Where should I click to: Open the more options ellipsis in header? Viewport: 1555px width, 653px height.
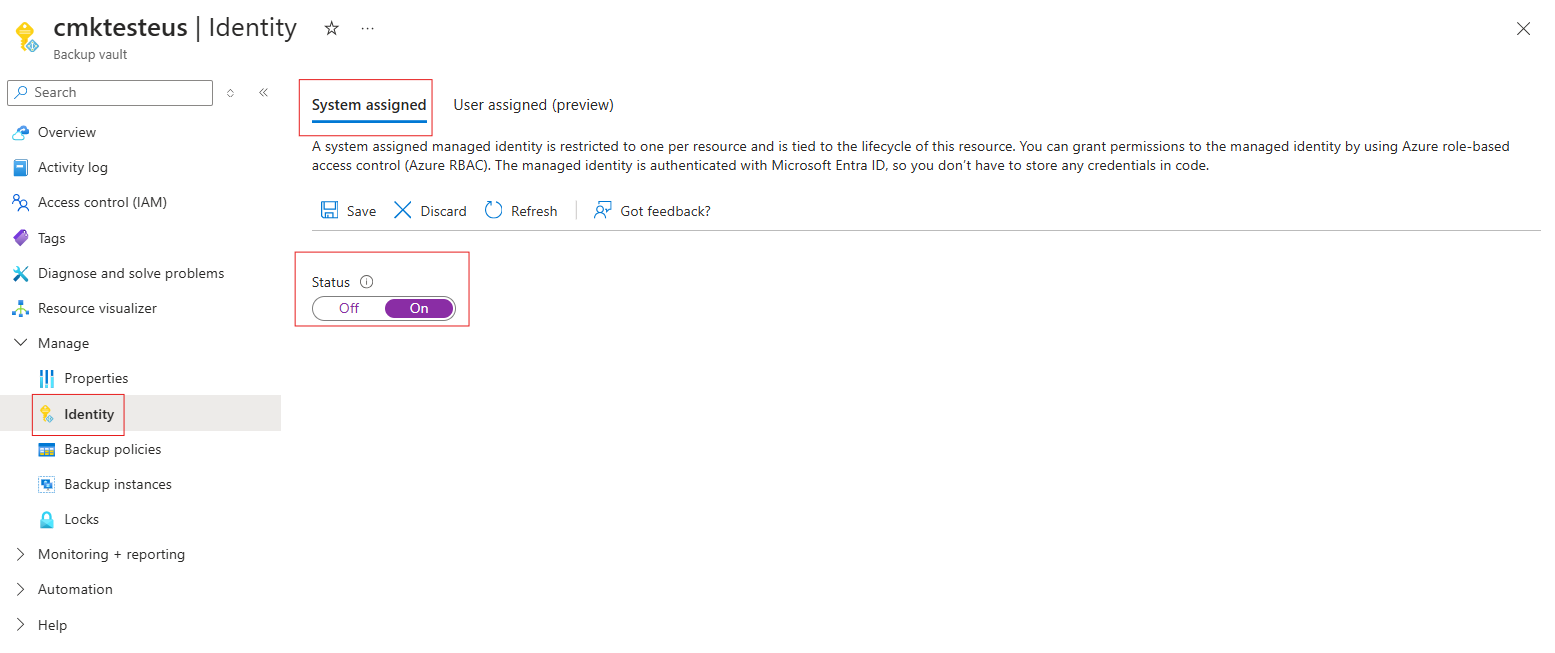[368, 29]
